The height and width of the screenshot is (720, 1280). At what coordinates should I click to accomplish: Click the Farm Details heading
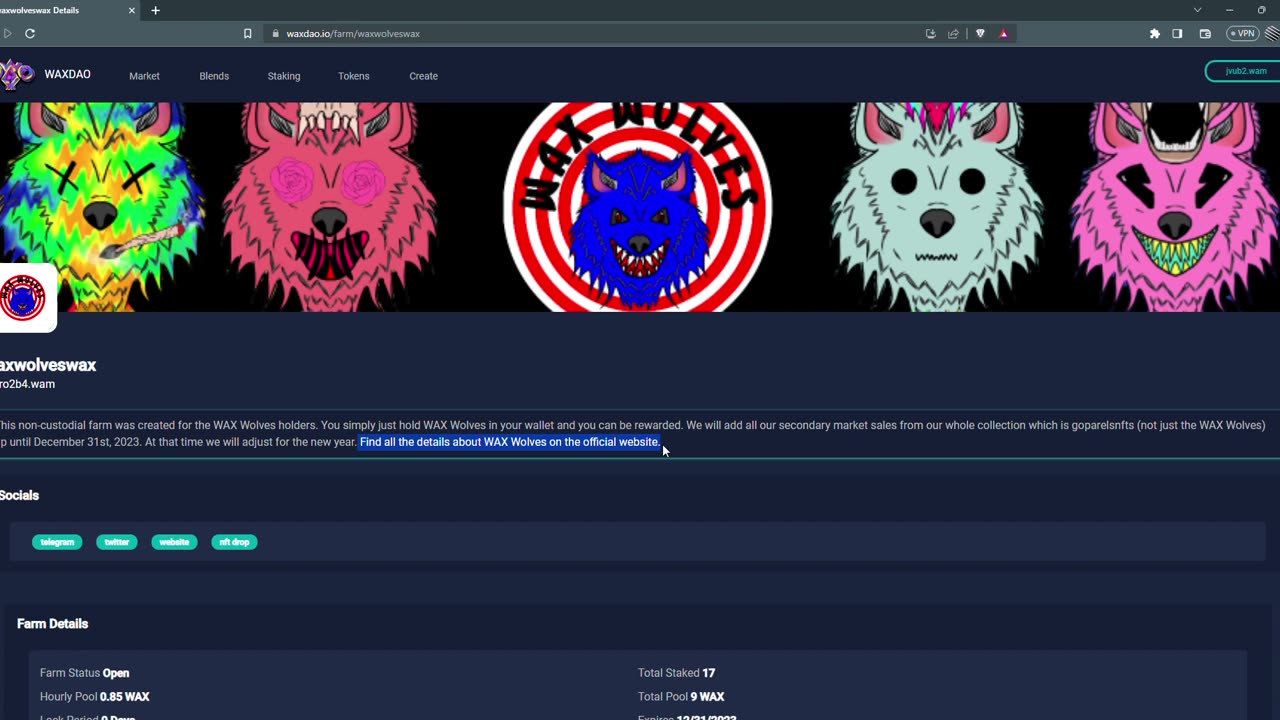pyautogui.click(x=53, y=624)
